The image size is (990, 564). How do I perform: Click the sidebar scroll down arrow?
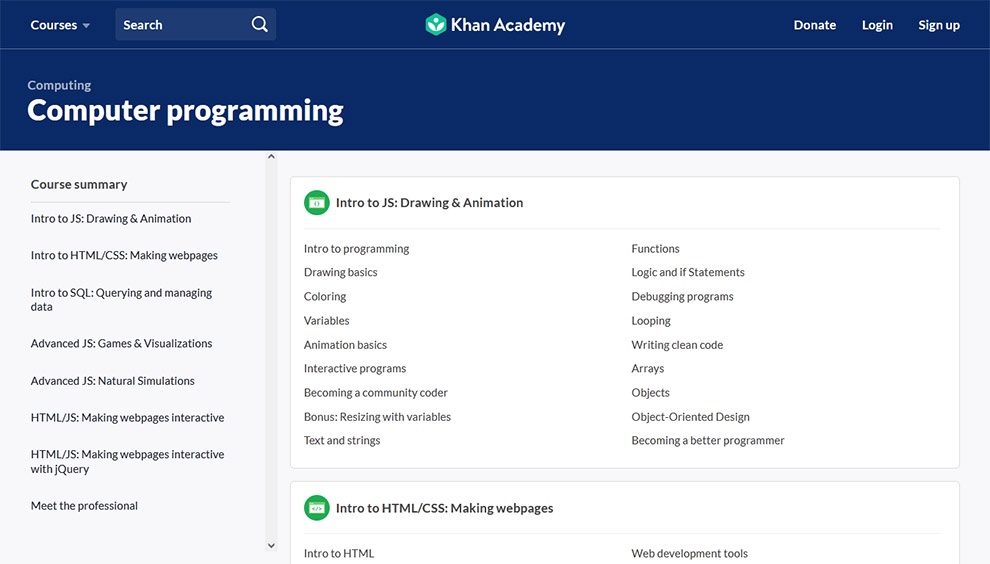point(271,546)
